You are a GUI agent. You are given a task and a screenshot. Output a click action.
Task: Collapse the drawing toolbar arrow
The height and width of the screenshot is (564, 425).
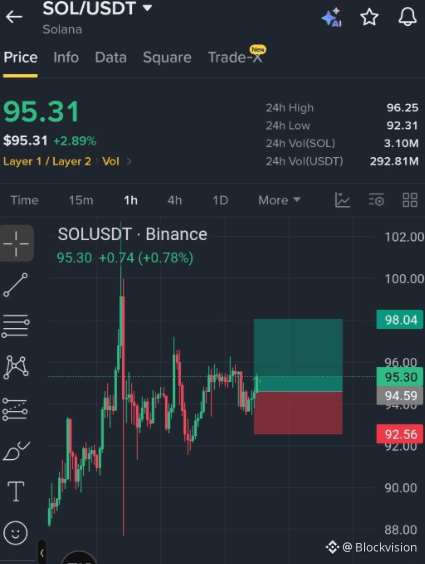(42, 553)
